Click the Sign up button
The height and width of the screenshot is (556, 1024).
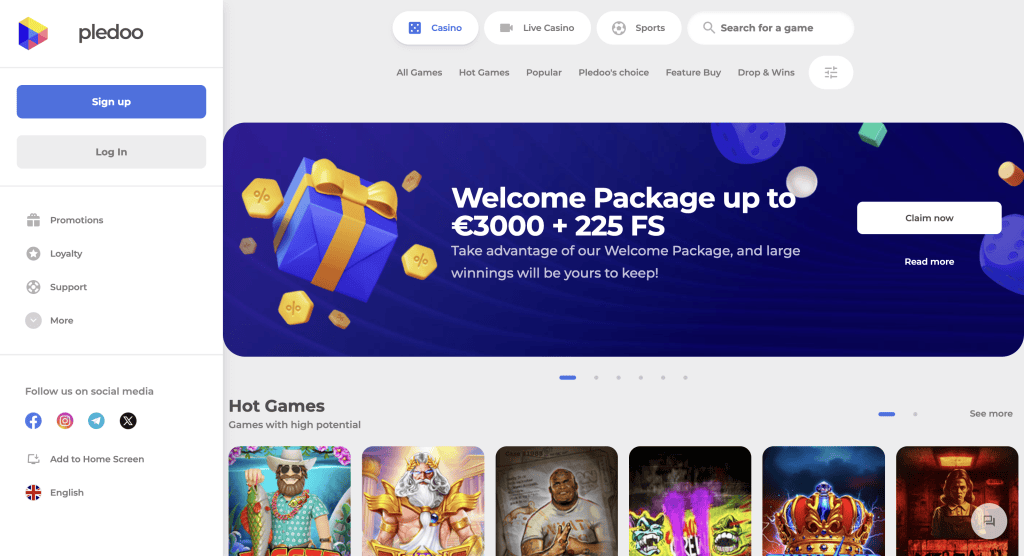click(x=112, y=102)
